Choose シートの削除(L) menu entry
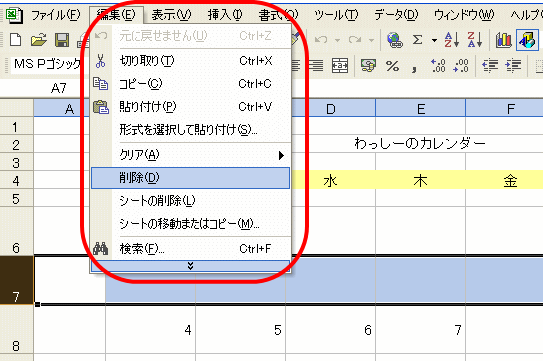 click(x=190, y=201)
